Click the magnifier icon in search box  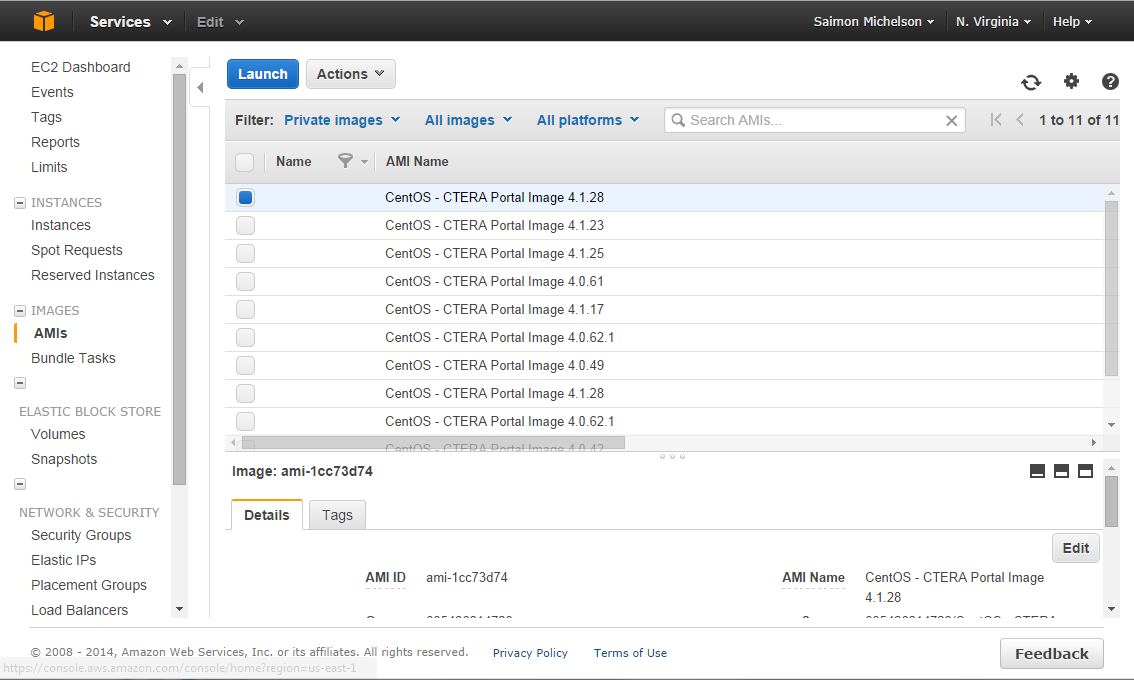(678, 120)
